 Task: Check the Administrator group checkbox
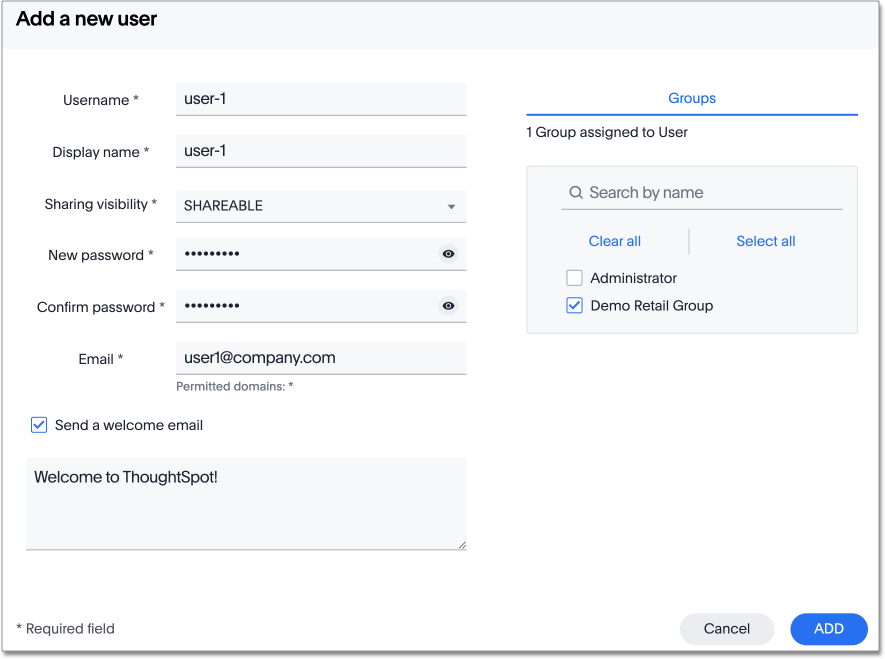(x=574, y=278)
